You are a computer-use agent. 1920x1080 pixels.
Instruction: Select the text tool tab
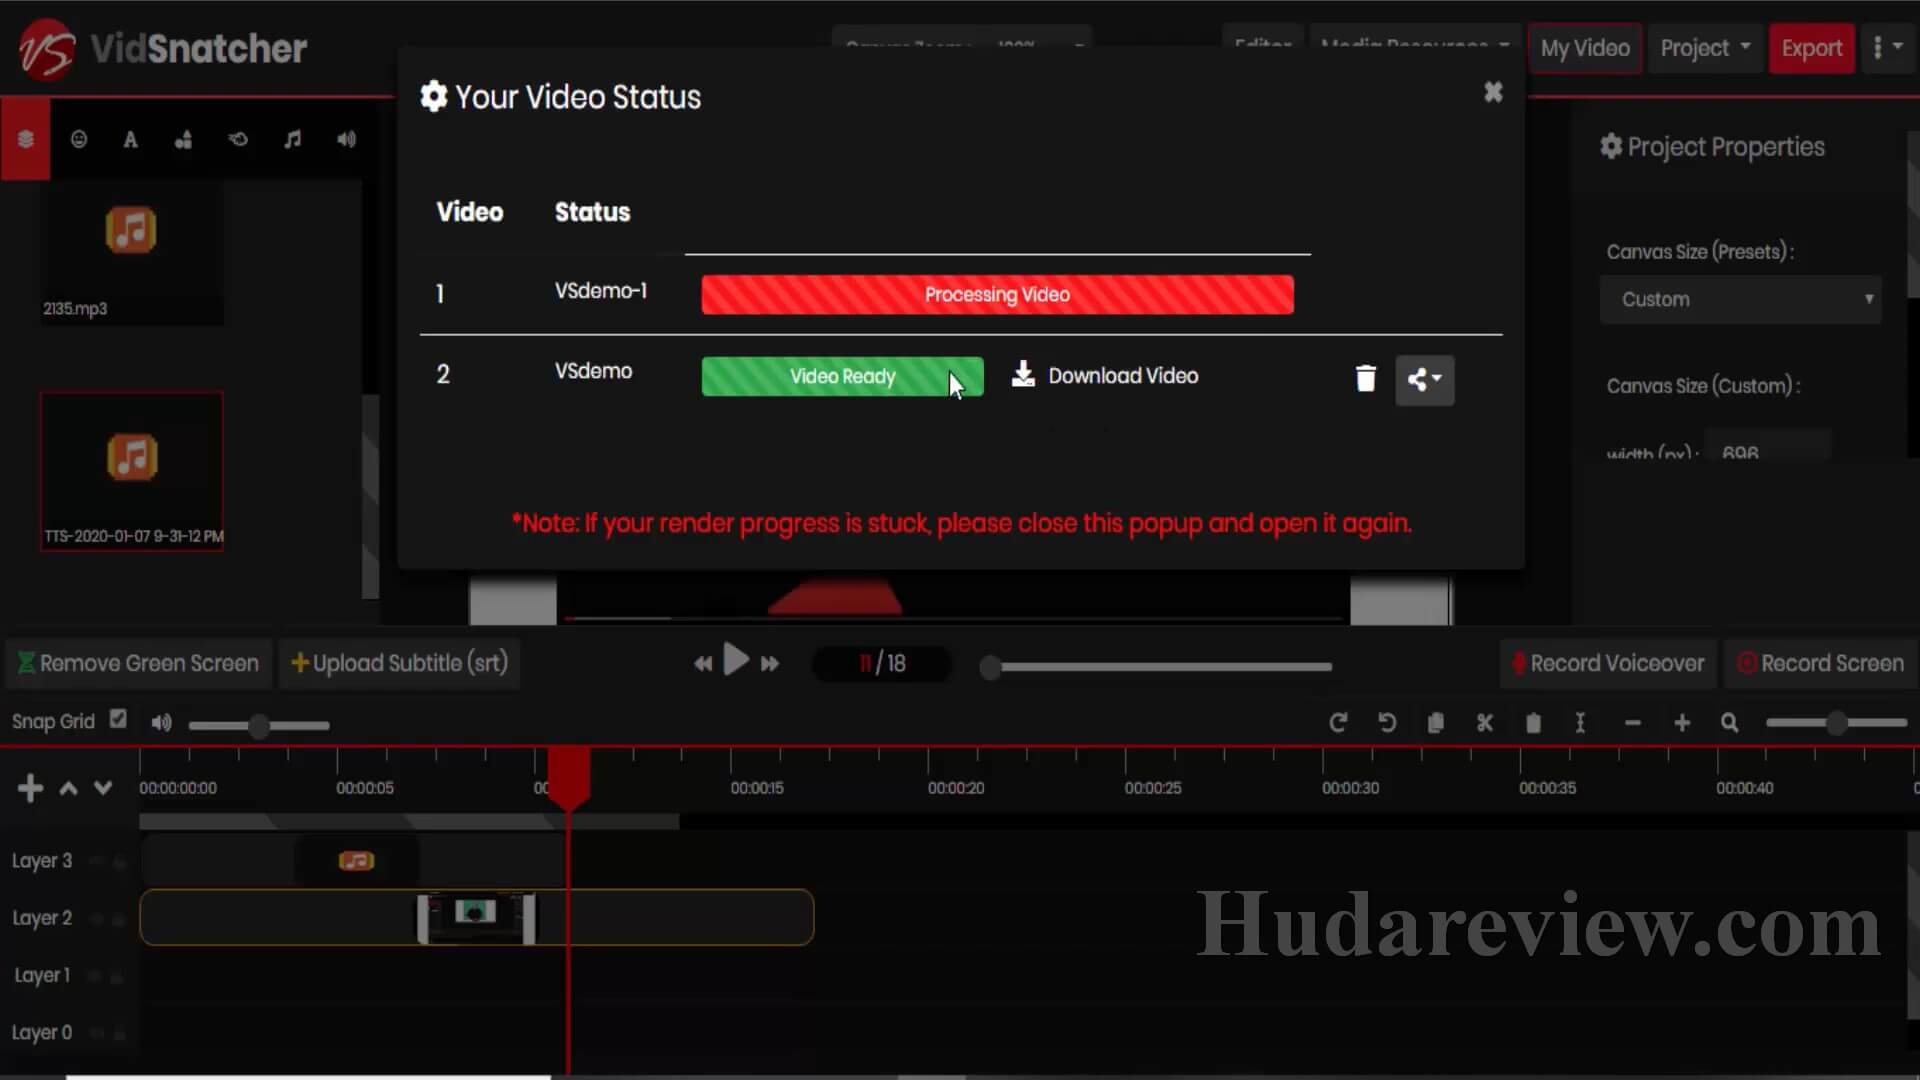(130, 140)
